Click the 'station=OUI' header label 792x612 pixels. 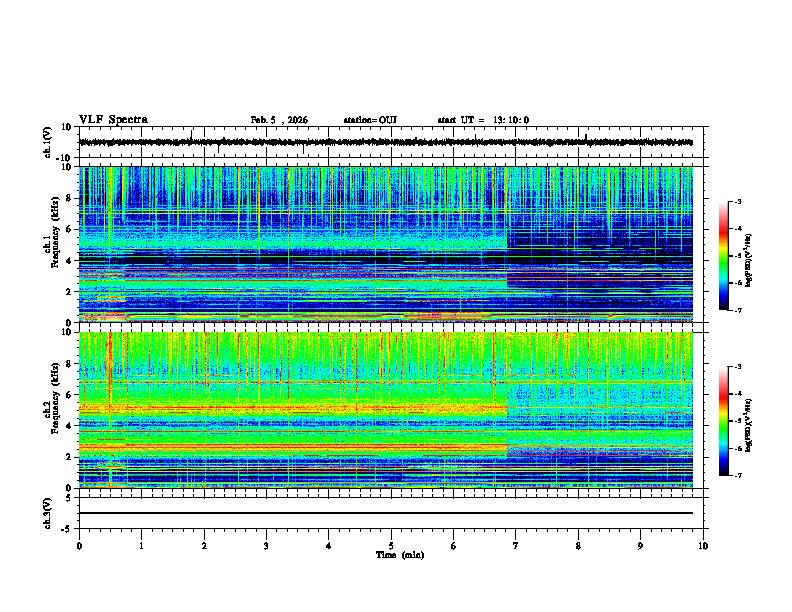click(x=370, y=120)
